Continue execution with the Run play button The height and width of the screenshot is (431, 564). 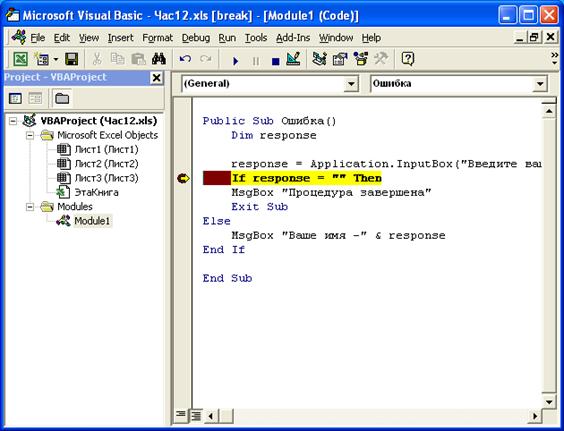(235, 61)
